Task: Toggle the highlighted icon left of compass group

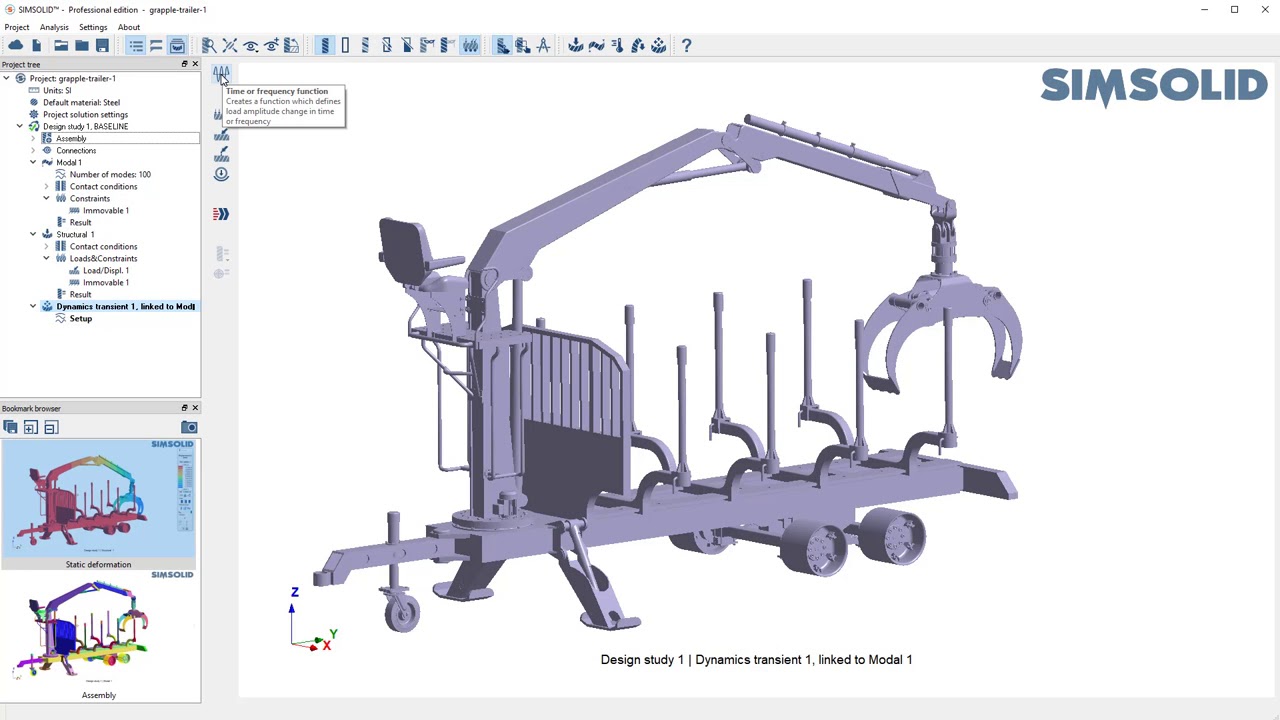Action: pyautogui.click(x=502, y=45)
